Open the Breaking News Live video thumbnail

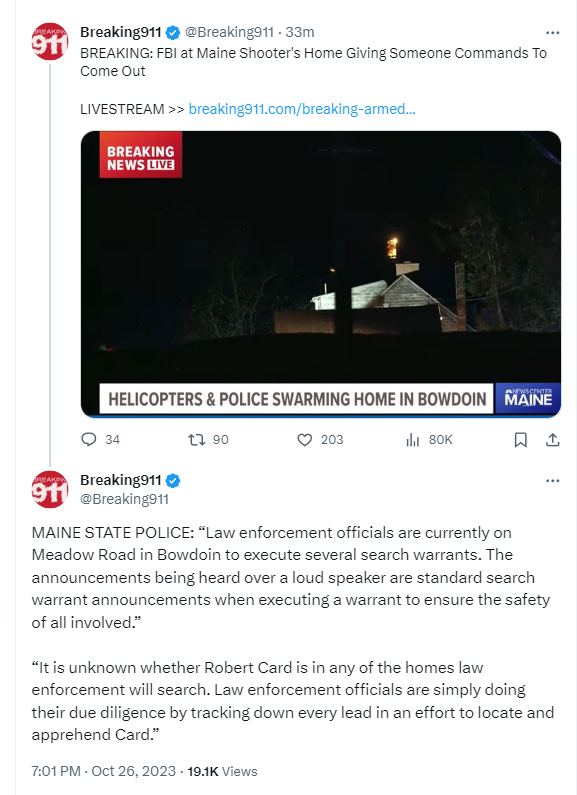click(320, 274)
